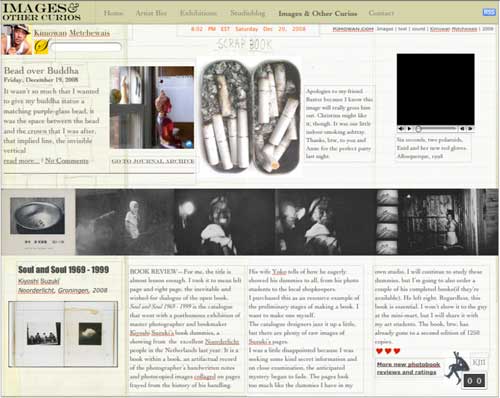Open the 'No Comments' link
Image resolution: width=500 pixels, height=398 pixels.
coord(67,161)
